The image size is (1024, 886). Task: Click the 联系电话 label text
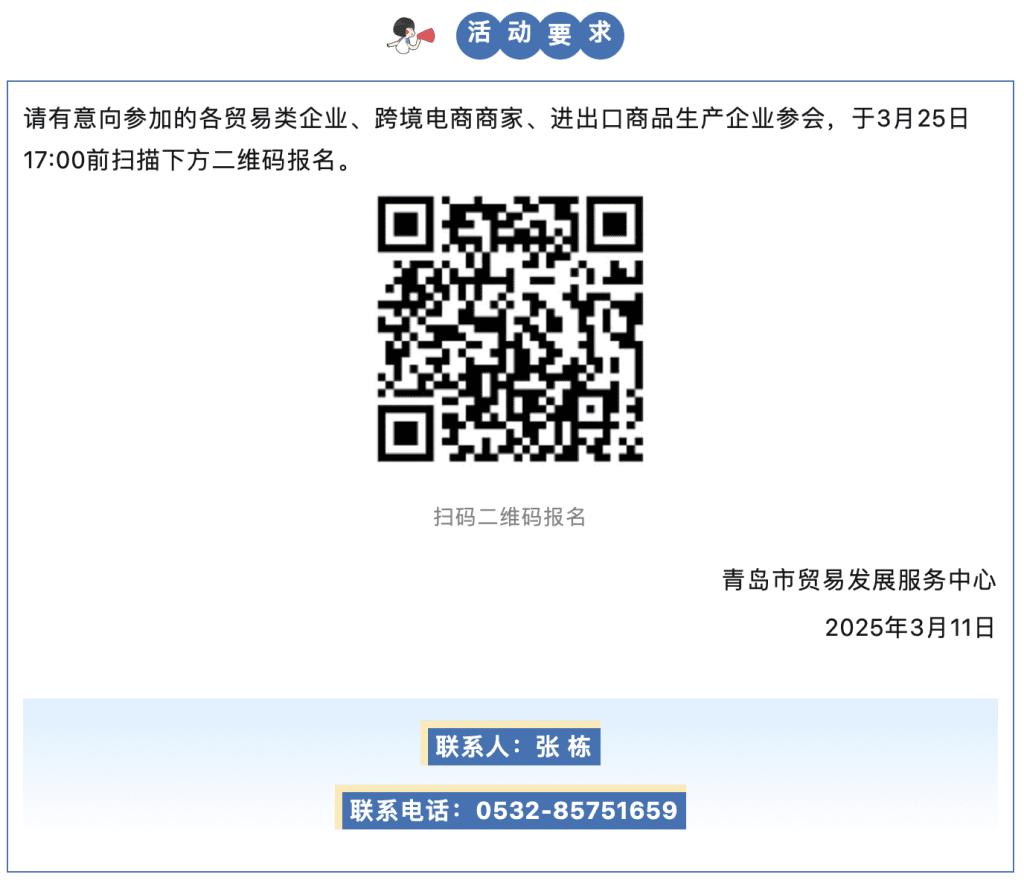pyautogui.click(x=400, y=810)
